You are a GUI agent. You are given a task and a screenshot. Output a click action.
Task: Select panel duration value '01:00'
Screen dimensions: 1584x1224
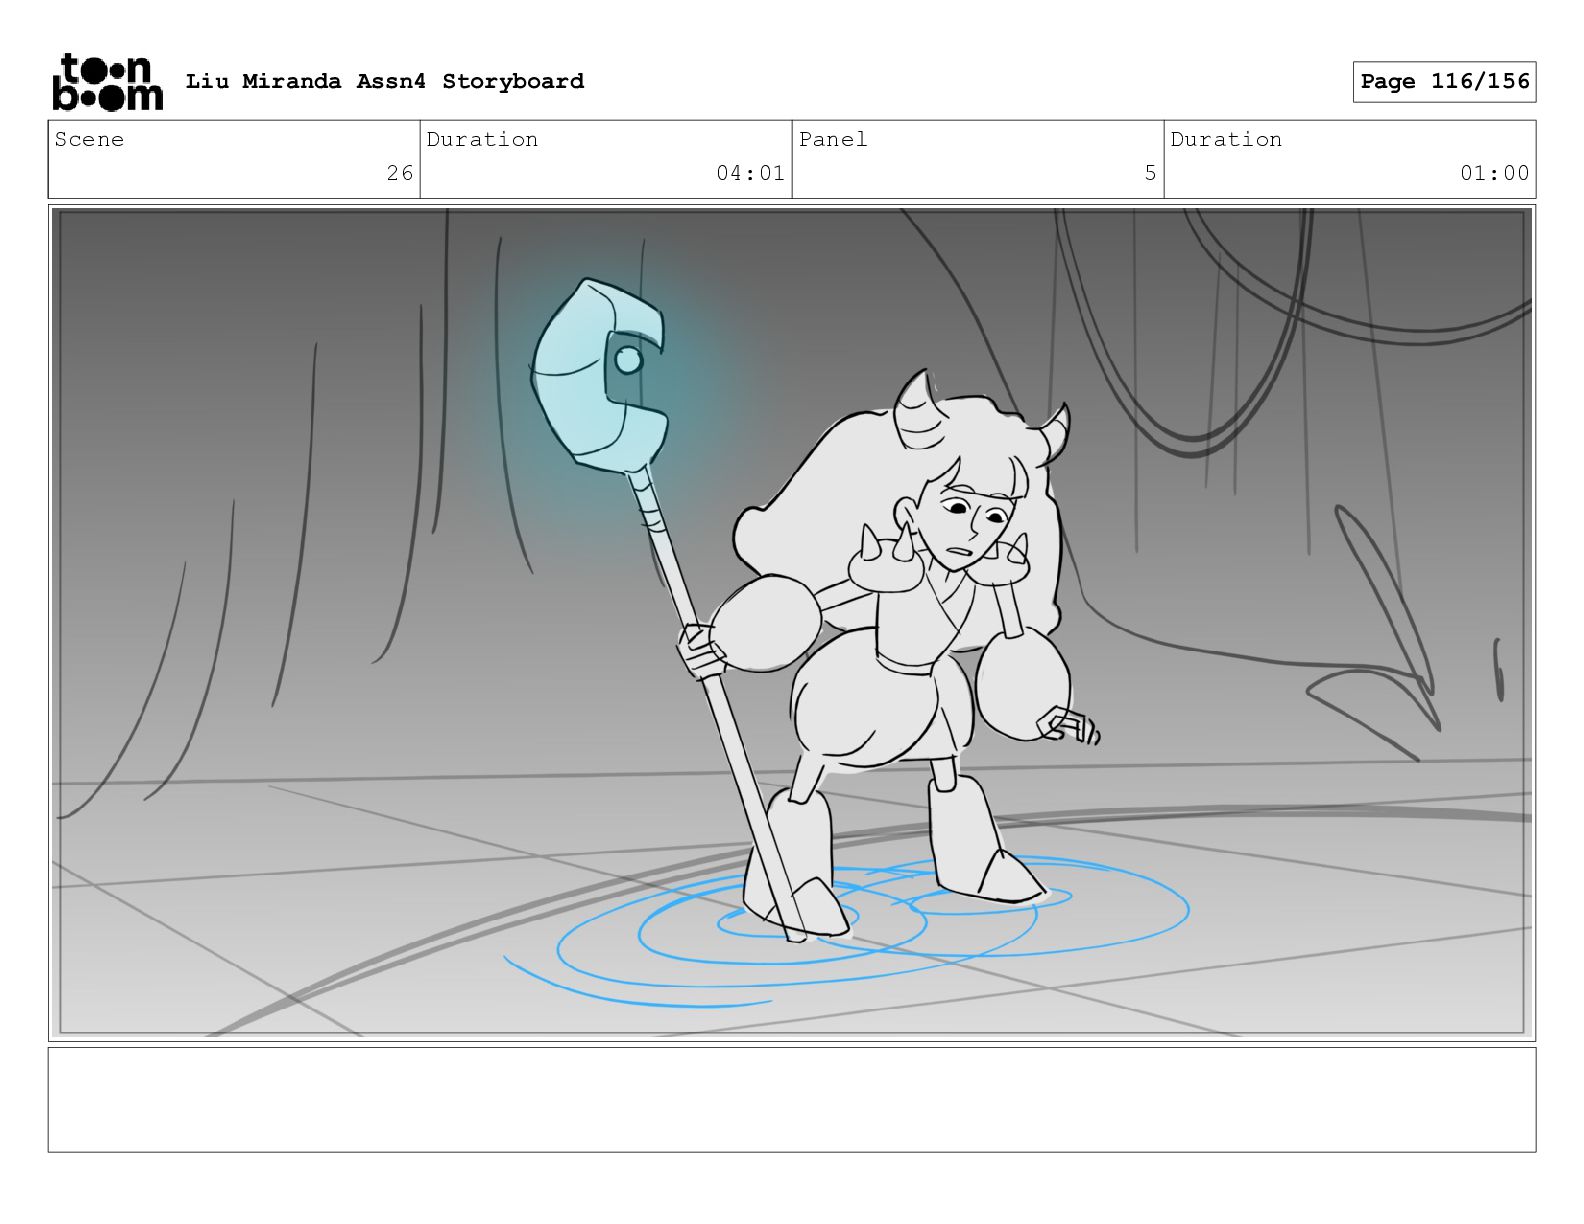pos(1494,173)
